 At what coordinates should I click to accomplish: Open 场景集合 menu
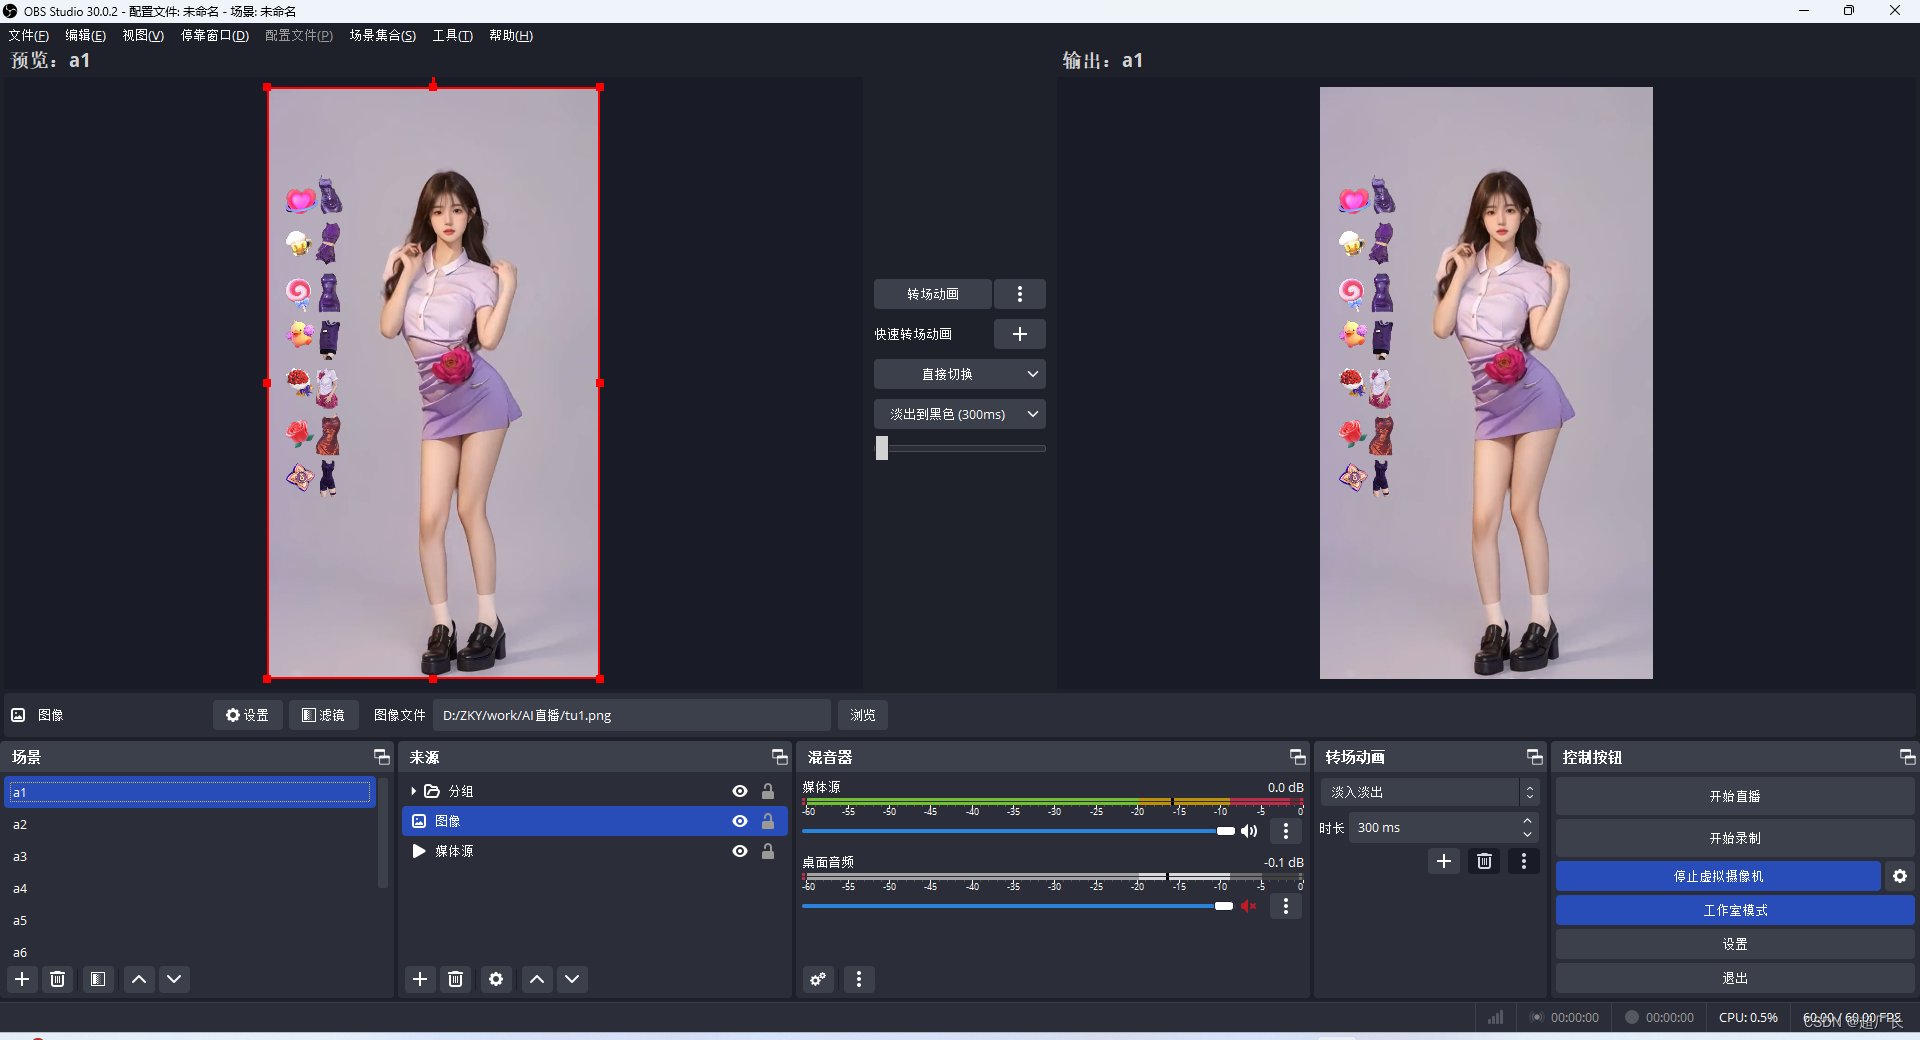pos(382,35)
